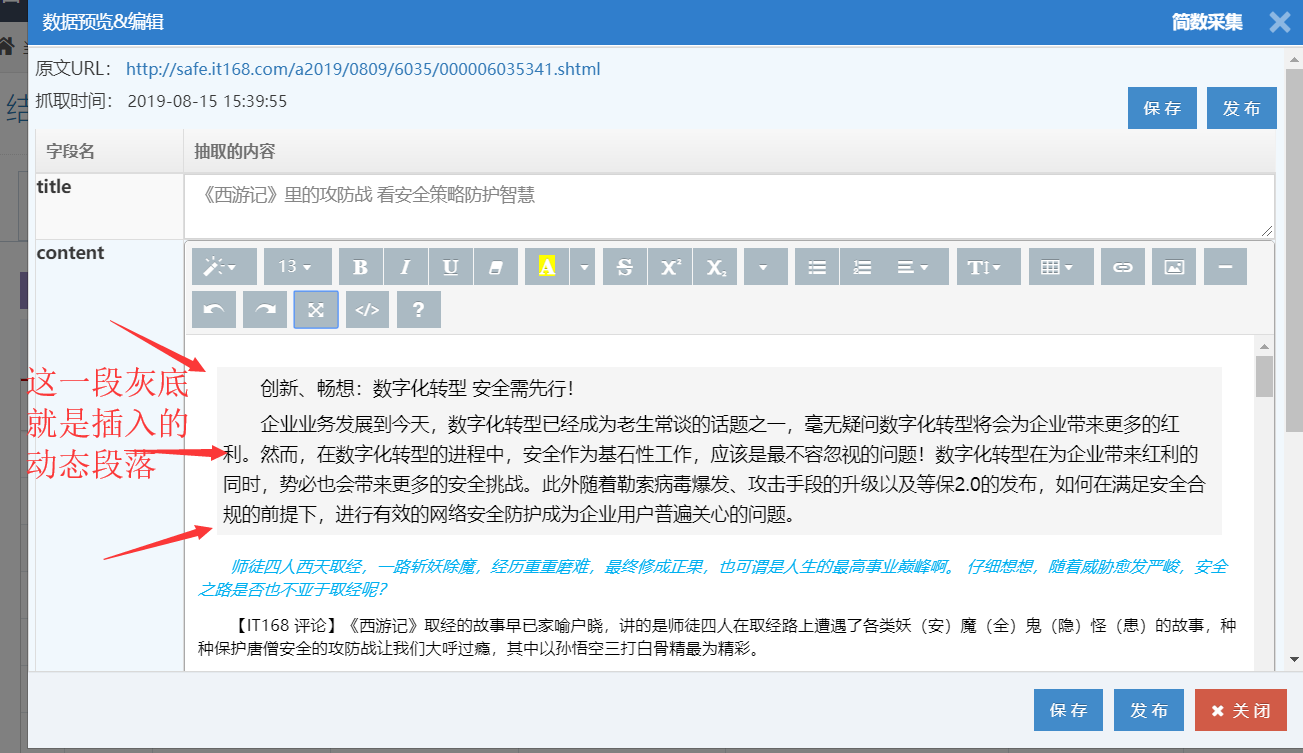1303x753 pixels.
Task: Click the 抓取时间 2019-08-15 15:39:55 value
Action: [x=207, y=101]
